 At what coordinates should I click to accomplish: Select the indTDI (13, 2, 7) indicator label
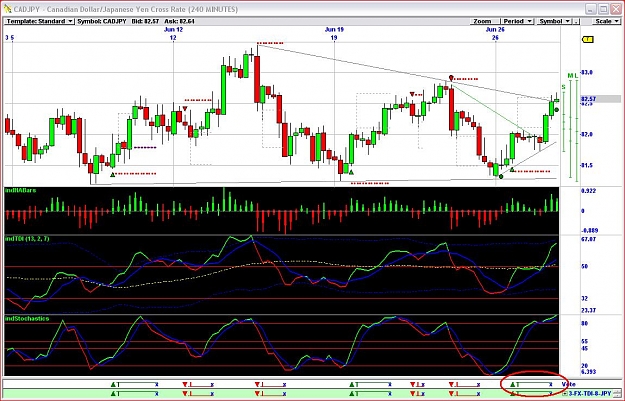click(27, 239)
